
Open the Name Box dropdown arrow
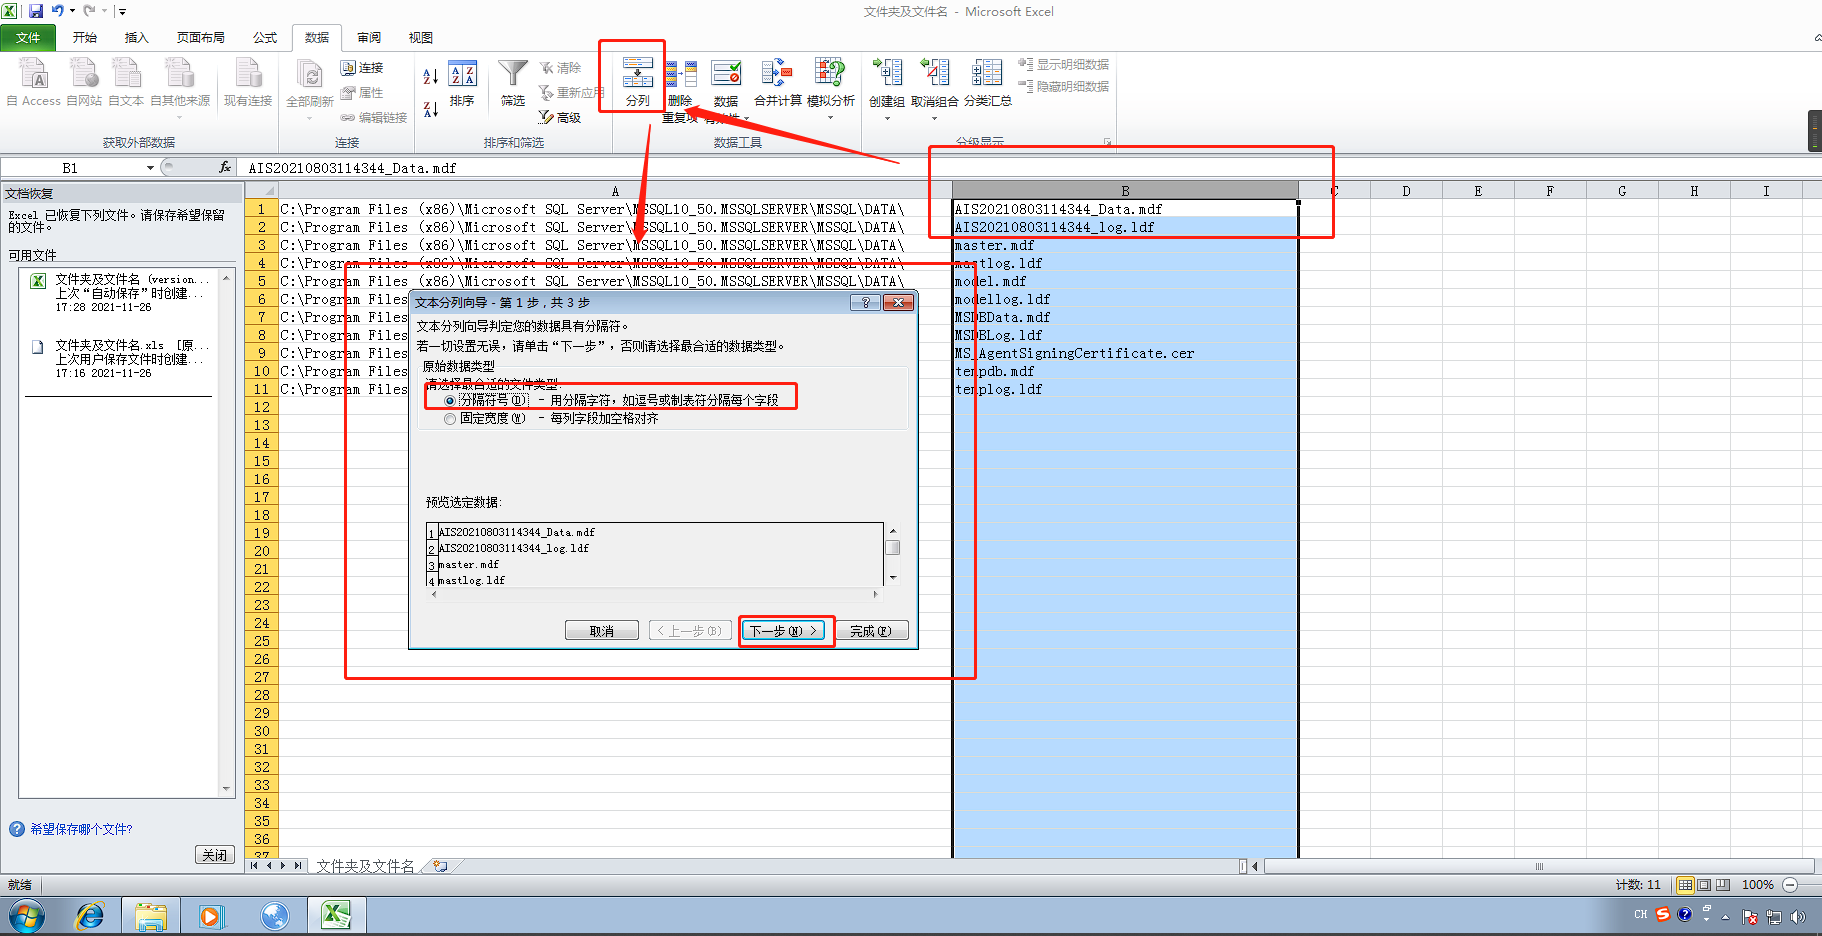(x=150, y=167)
